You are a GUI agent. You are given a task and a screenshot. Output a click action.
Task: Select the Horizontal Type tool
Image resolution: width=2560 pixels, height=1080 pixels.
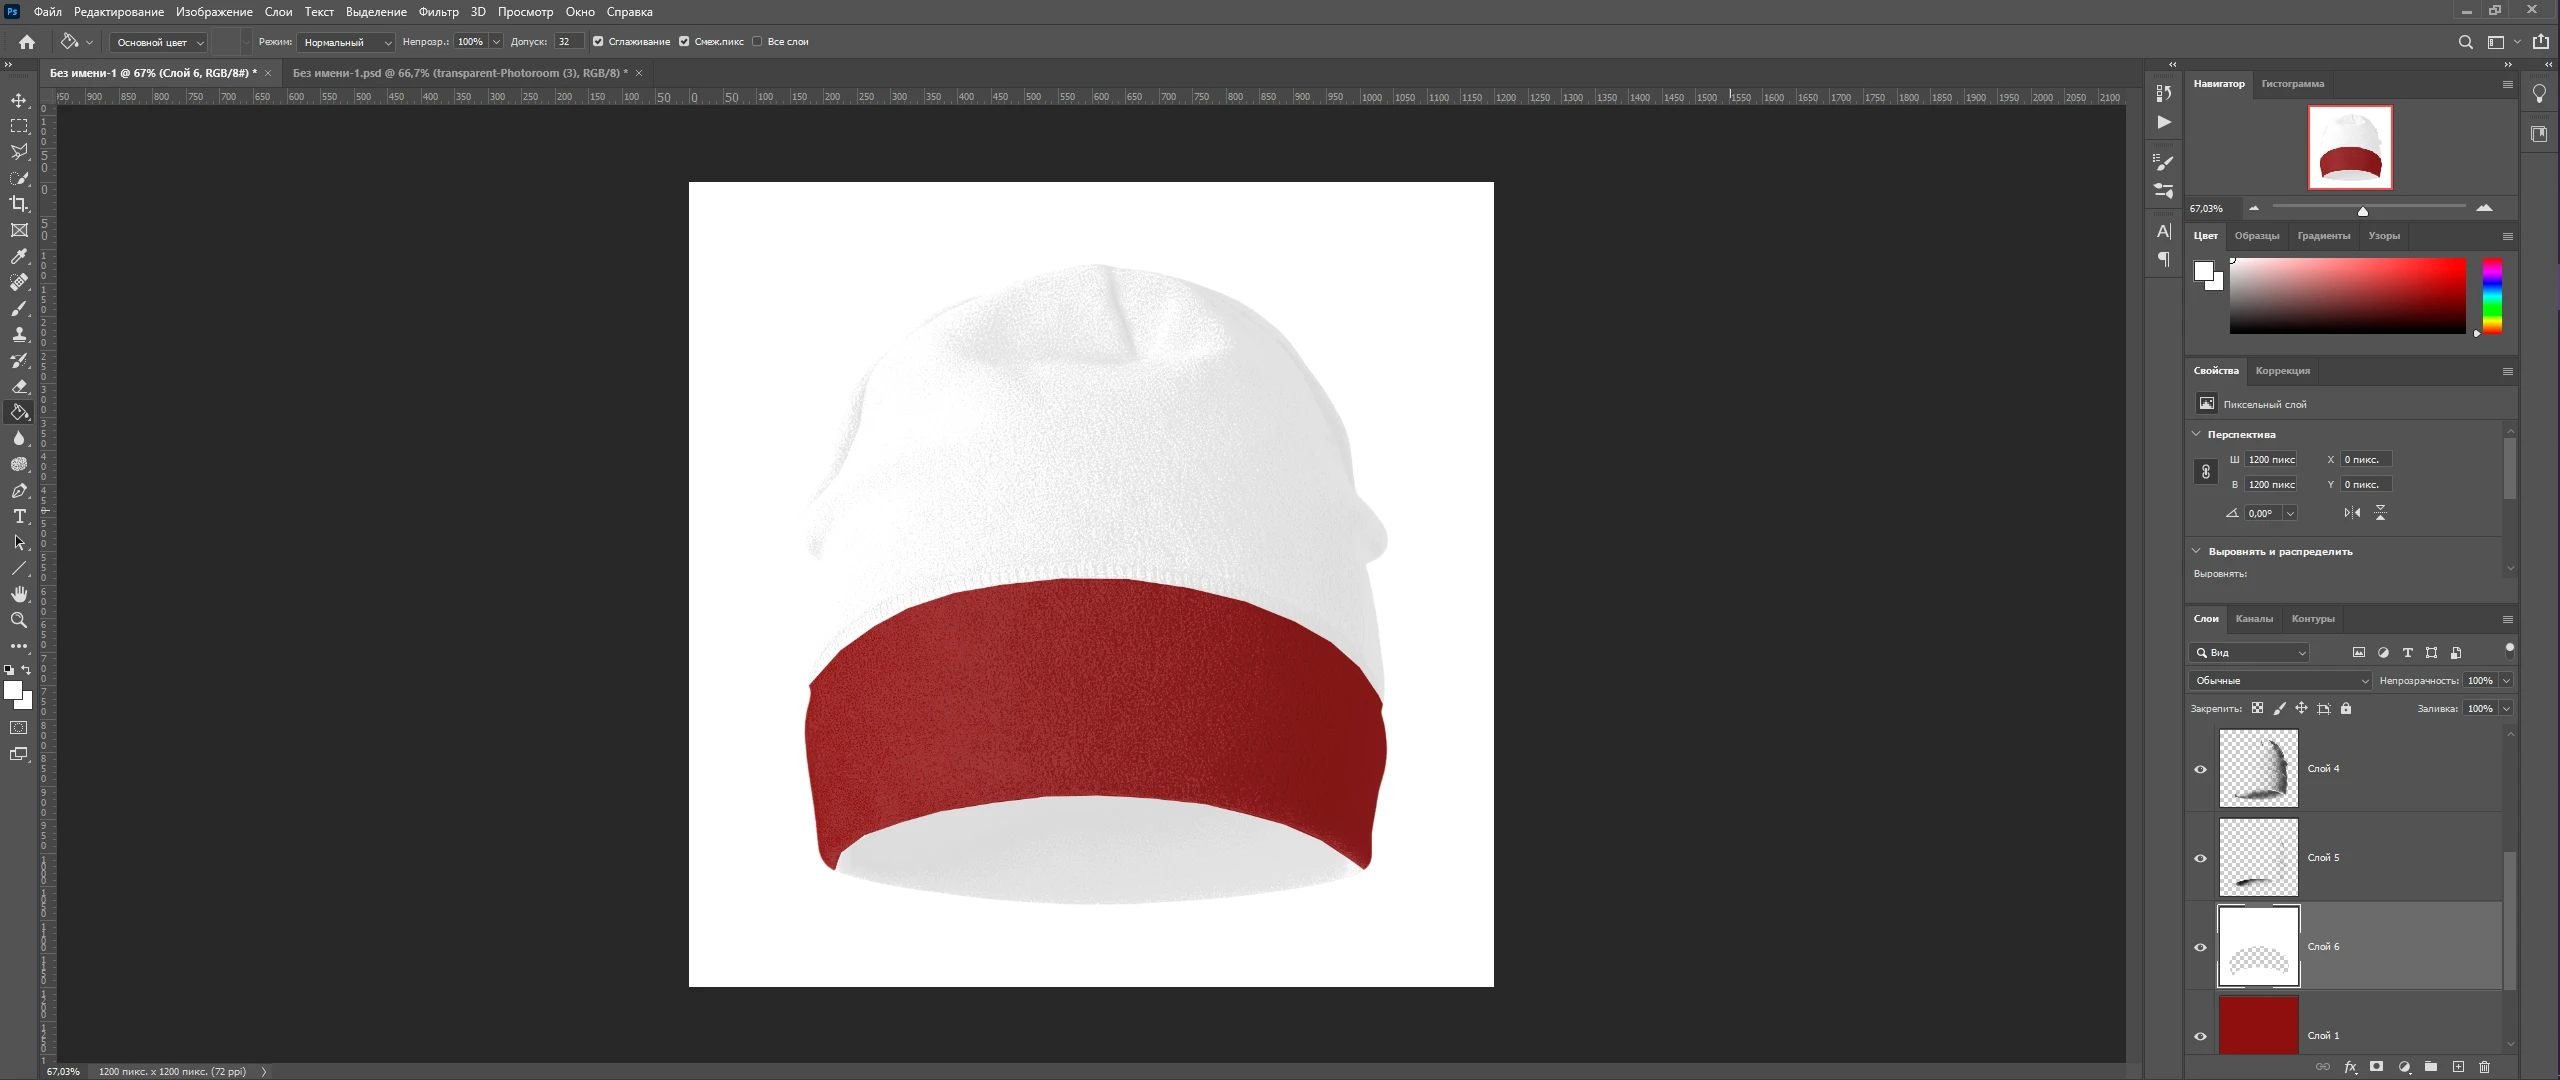[19, 516]
